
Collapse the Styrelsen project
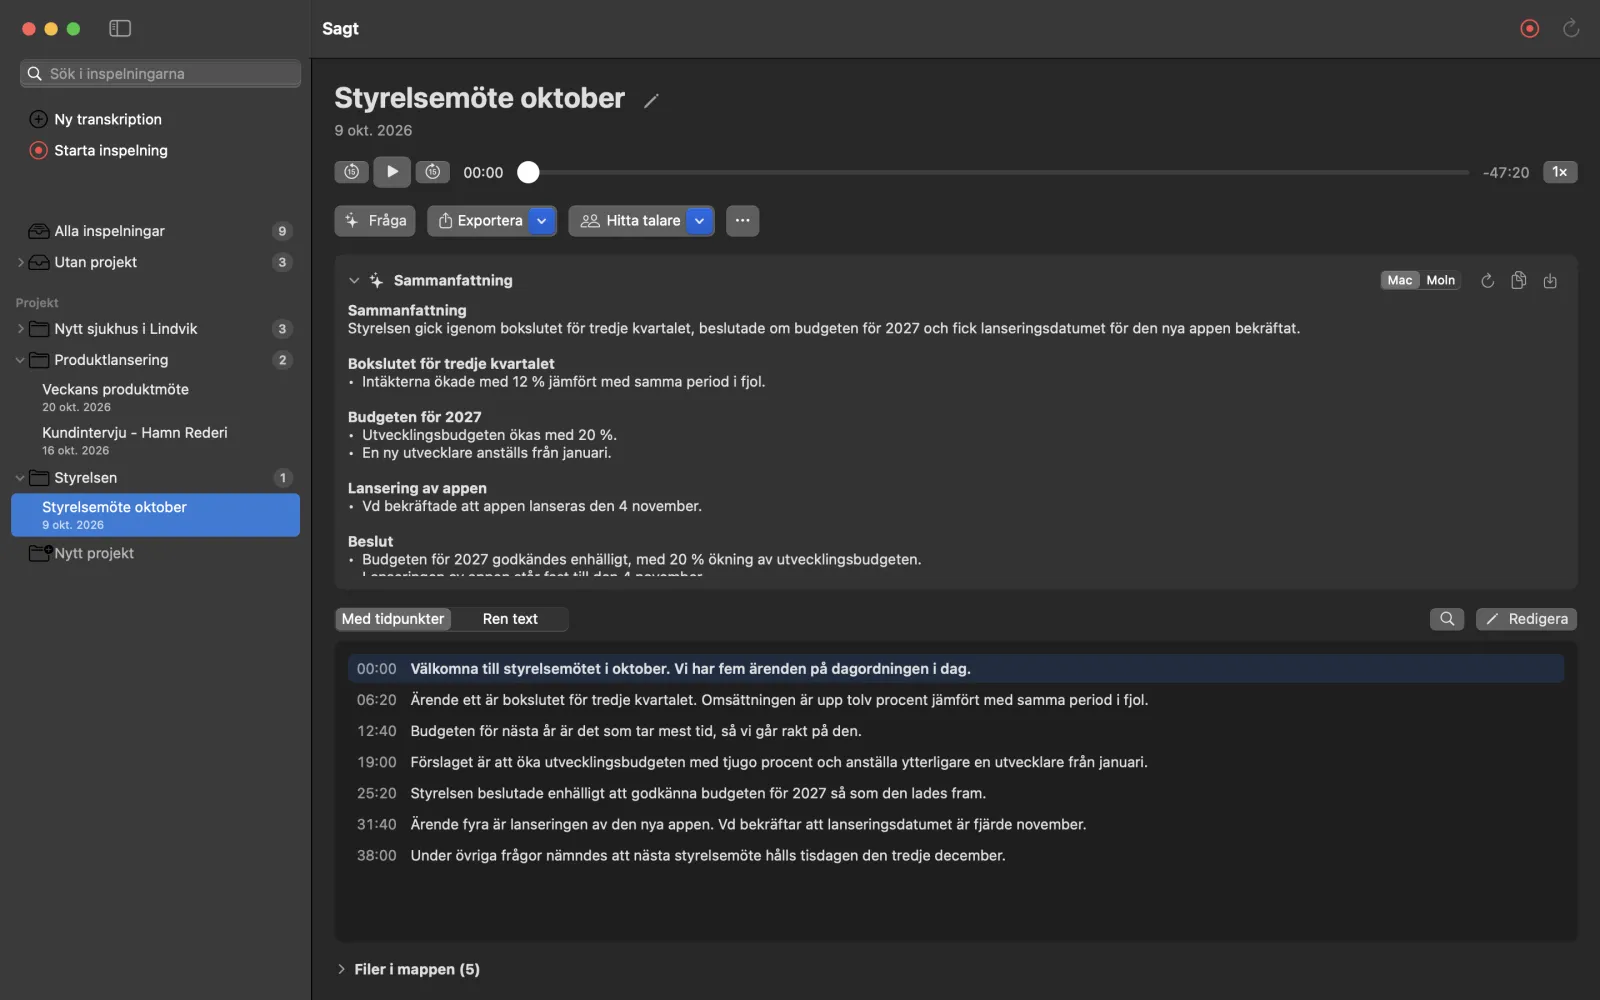pyautogui.click(x=20, y=478)
